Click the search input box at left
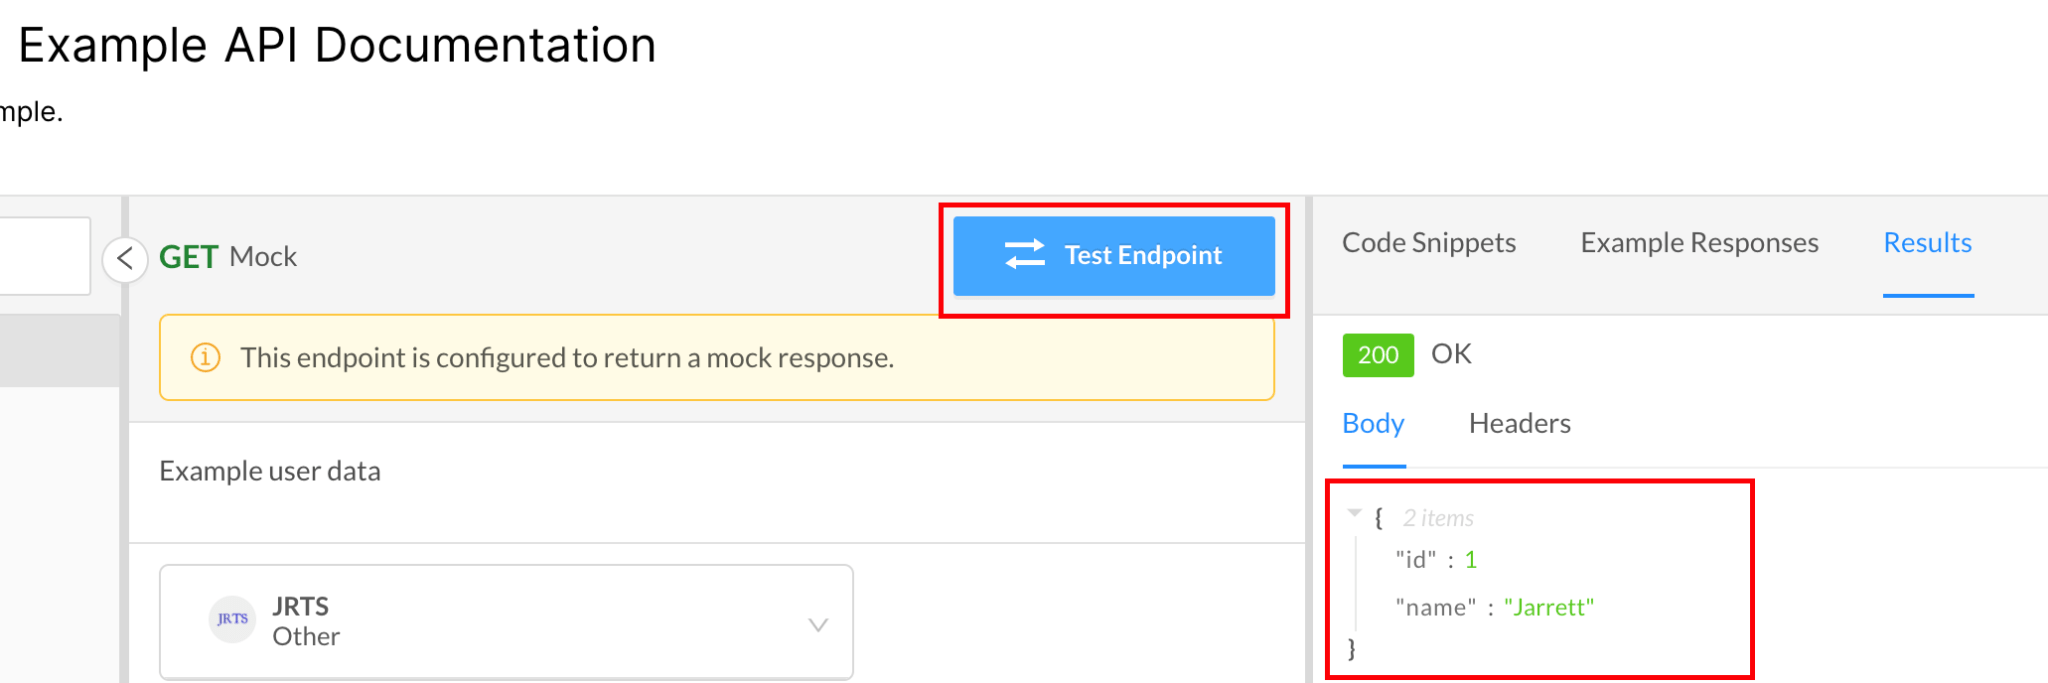This screenshot has width=2048, height=683. (x=44, y=256)
